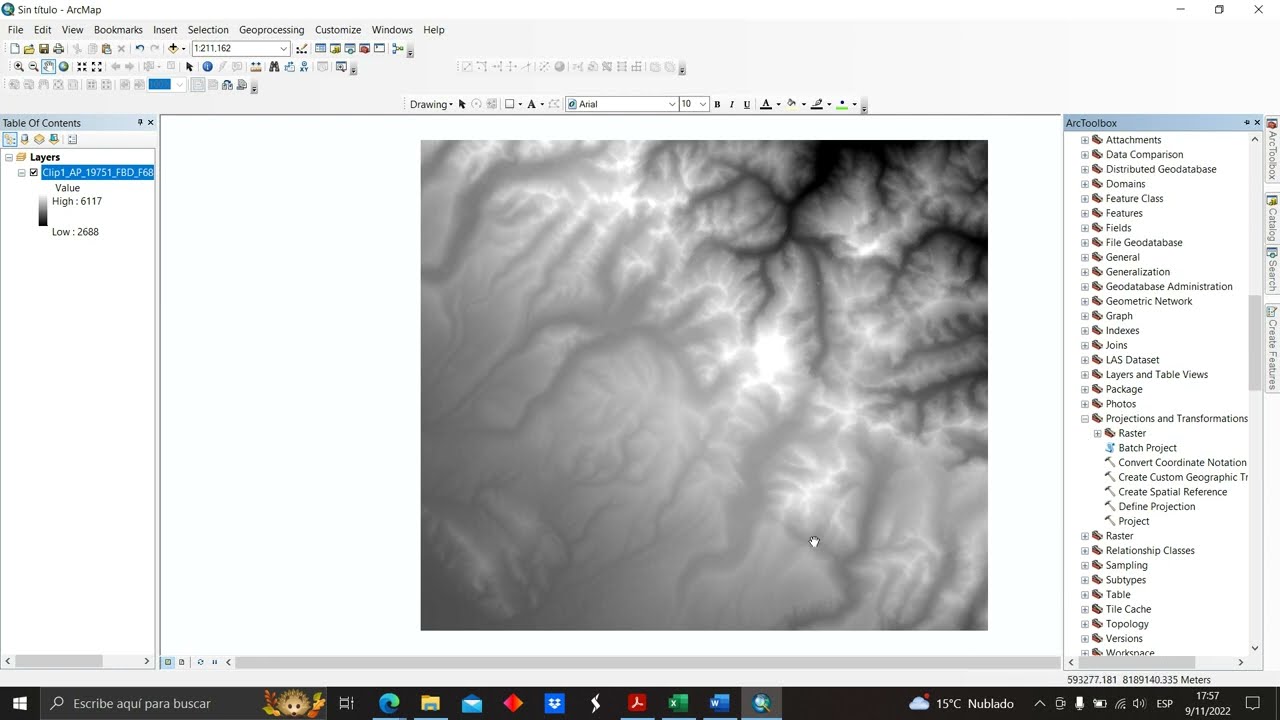Viewport: 1280px width, 720px height.
Task: Zoom to Full Extent globe
Action: pyautogui.click(x=63, y=67)
